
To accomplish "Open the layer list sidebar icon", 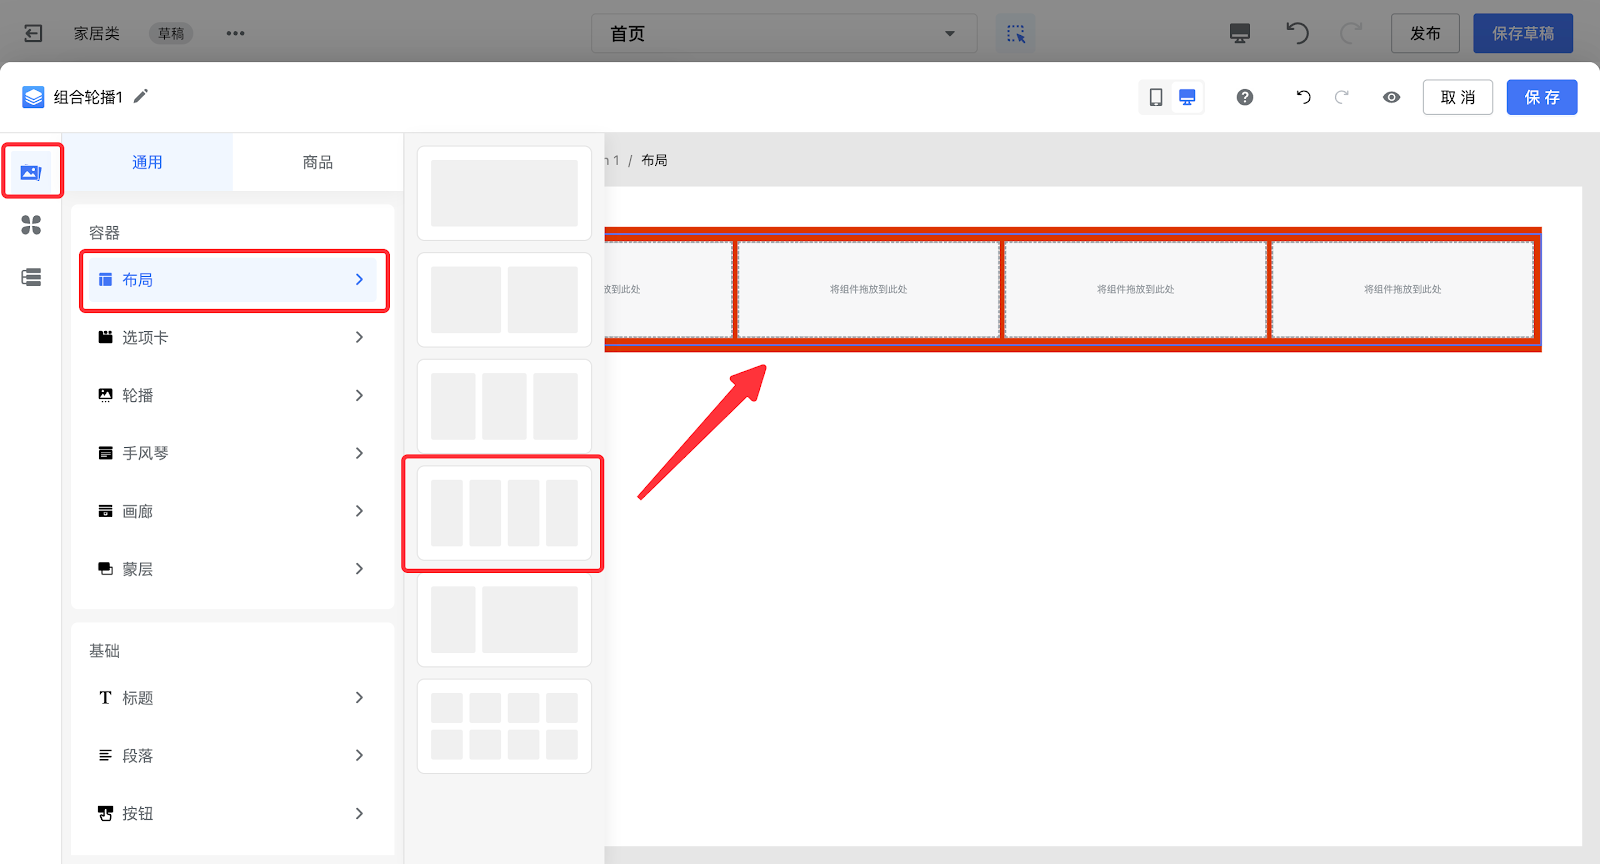I will pyautogui.click(x=31, y=277).
